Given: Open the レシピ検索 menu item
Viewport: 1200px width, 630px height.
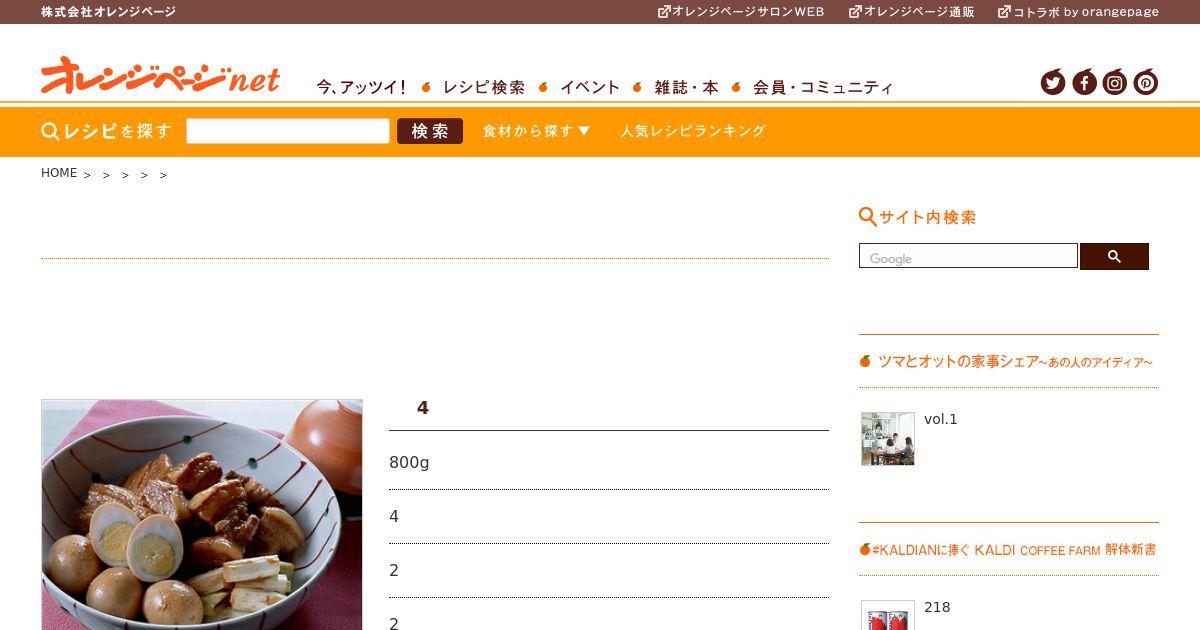Looking at the screenshot, I should coord(483,87).
